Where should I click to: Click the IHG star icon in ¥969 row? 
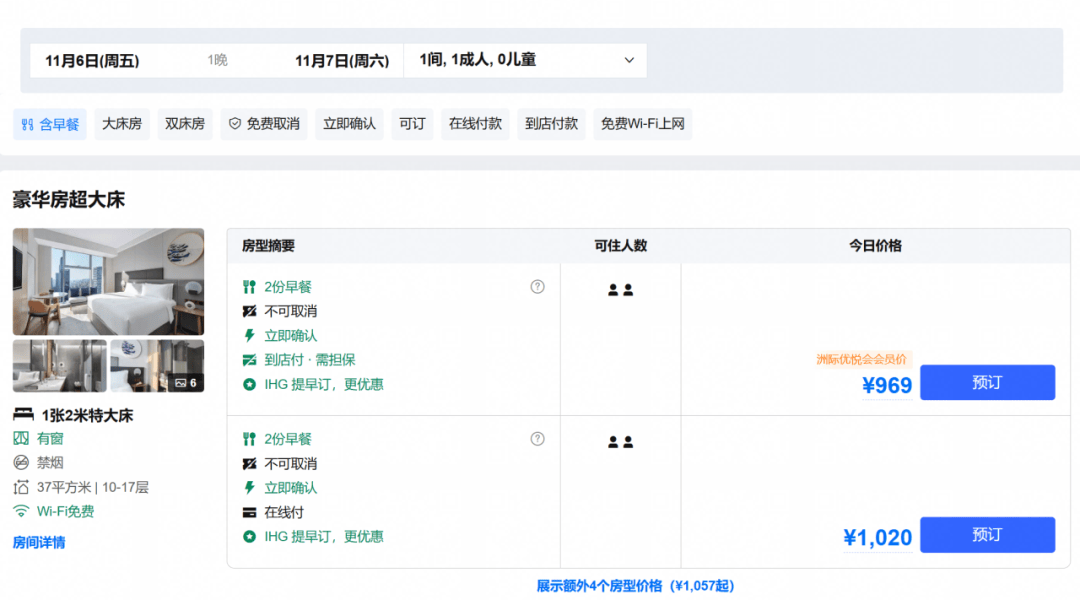coord(249,384)
